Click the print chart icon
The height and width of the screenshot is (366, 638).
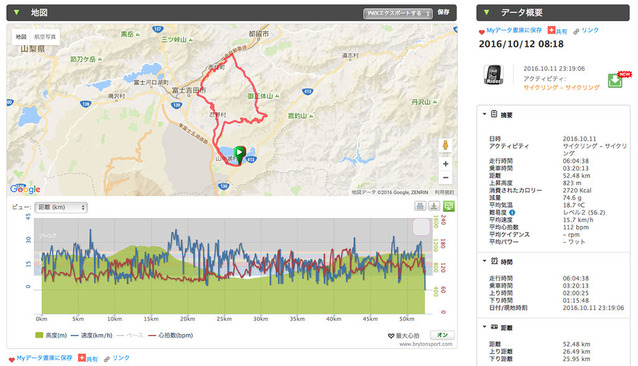click(x=420, y=206)
